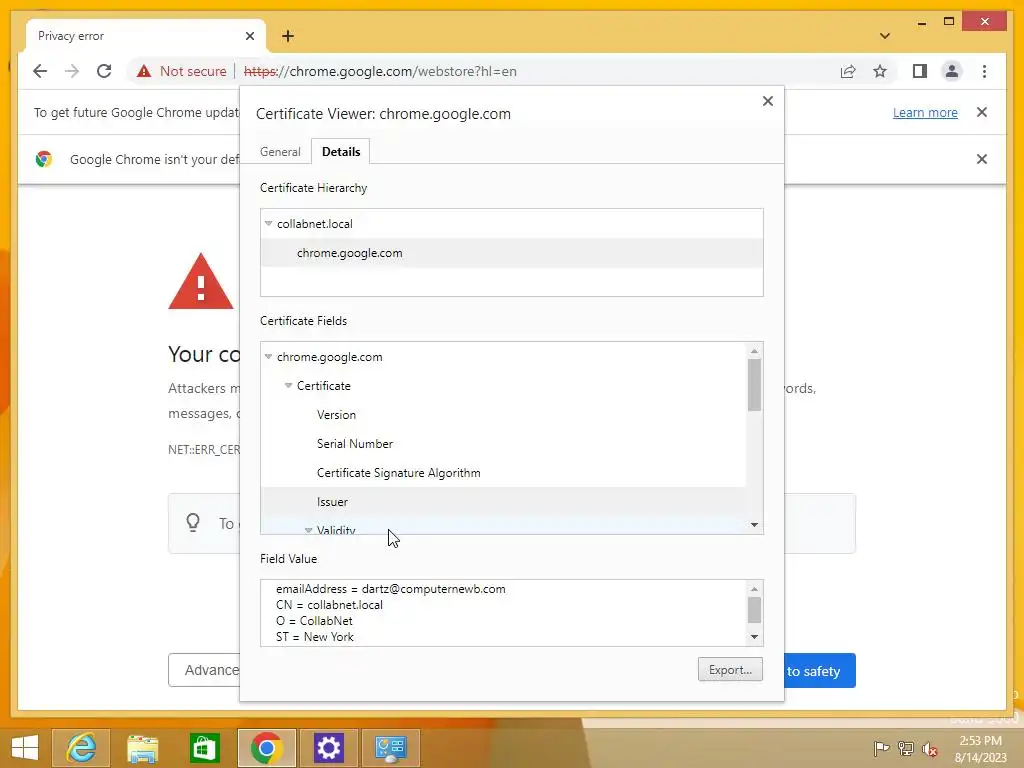Click the browser forward arrow
This screenshot has width=1024, height=768.
pos(72,71)
